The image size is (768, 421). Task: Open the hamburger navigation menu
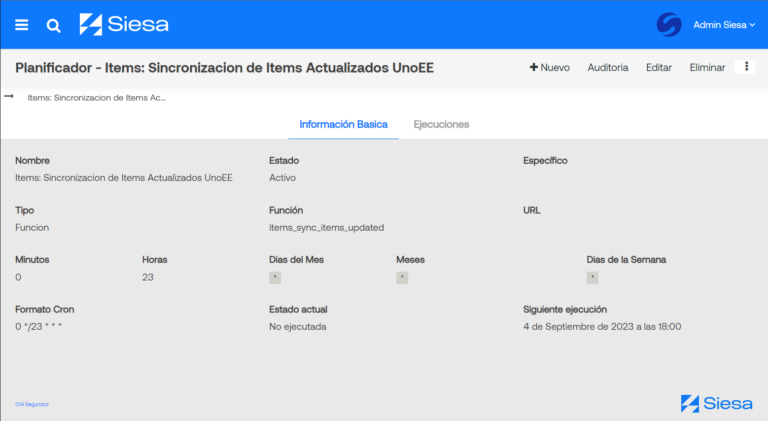[x=22, y=24]
